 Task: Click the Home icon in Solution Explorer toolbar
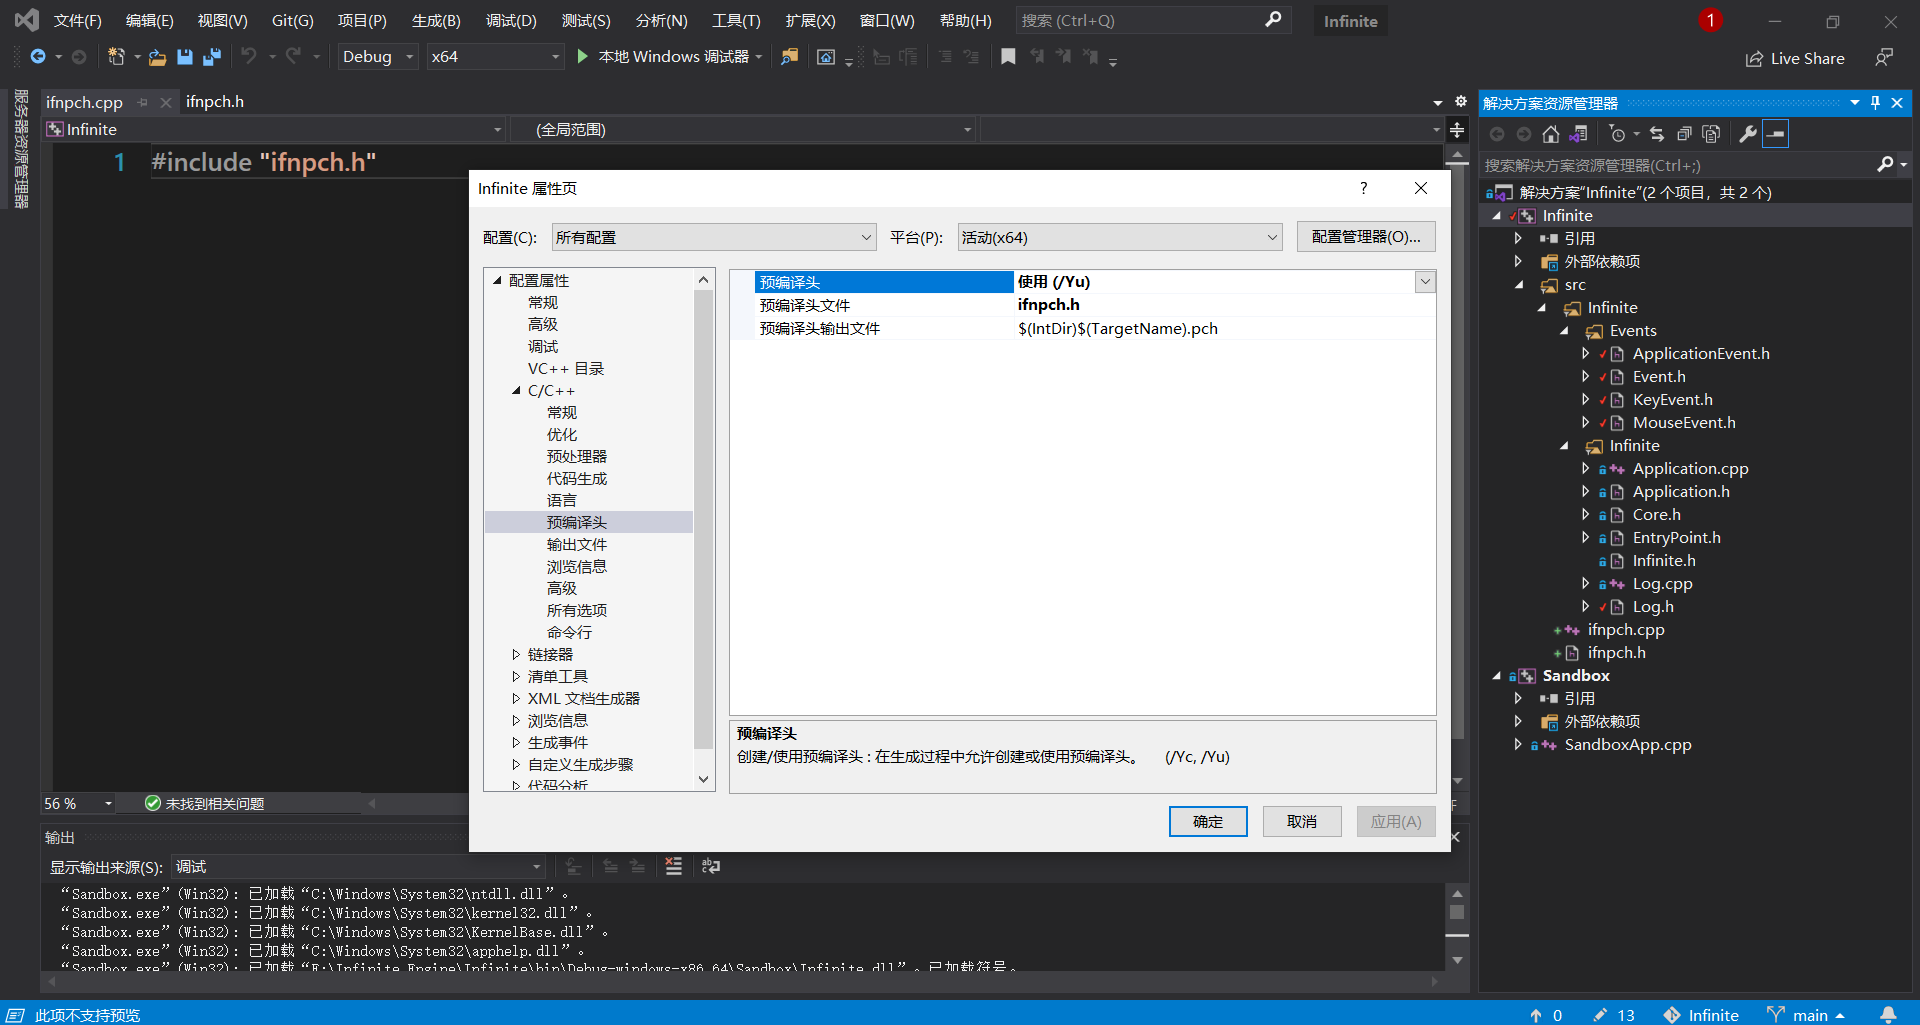pyautogui.click(x=1551, y=134)
